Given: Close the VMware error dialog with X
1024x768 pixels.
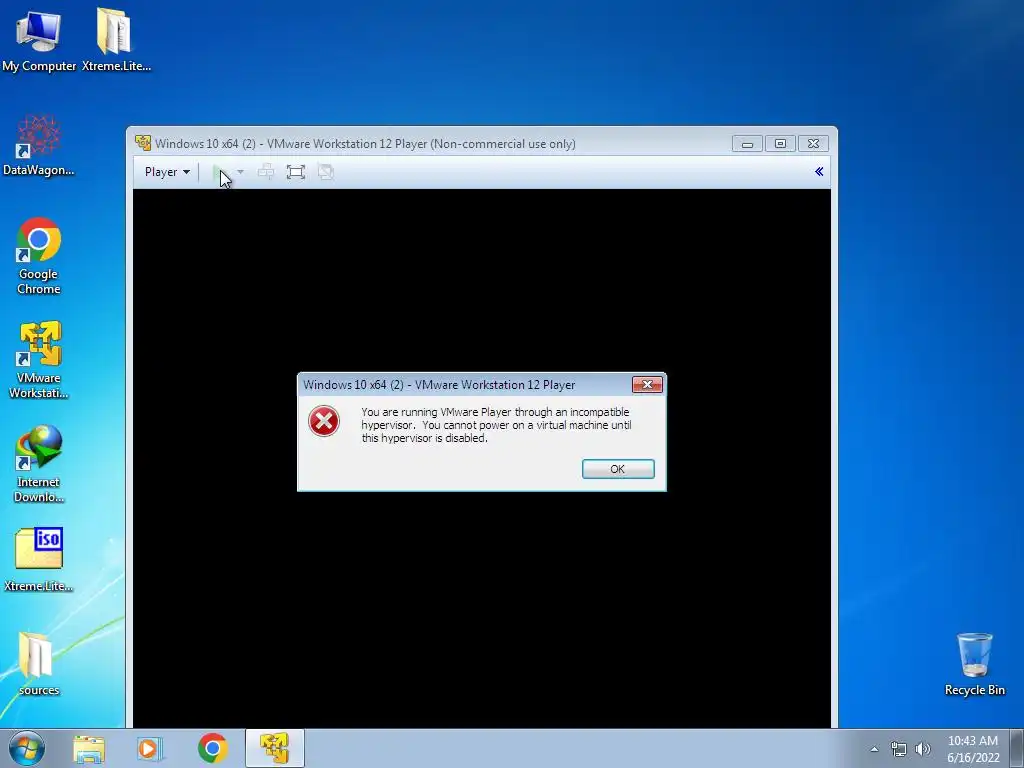Looking at the screenshot, I should pyautogui.click(x=647, y=385).
